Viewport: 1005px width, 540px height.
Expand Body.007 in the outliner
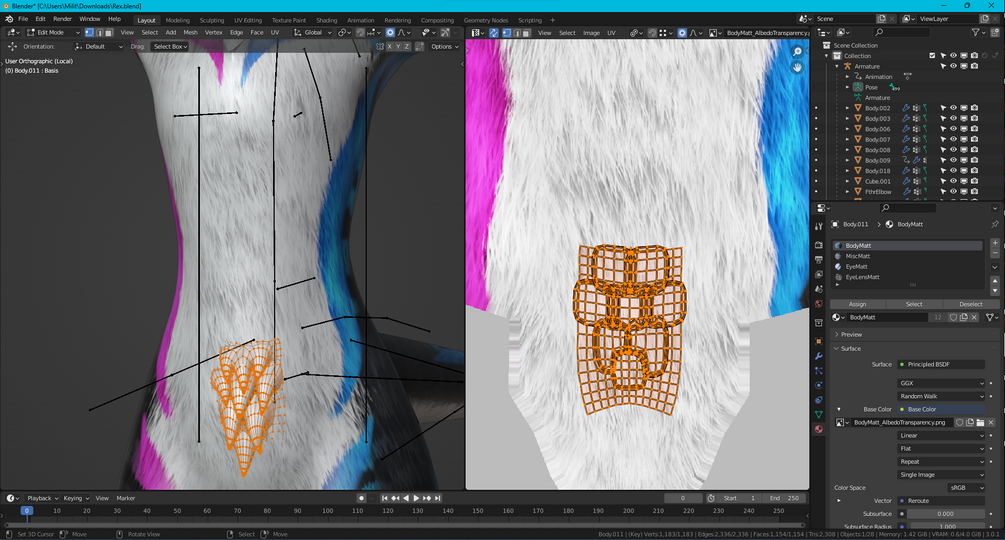[x=847, y=140]
